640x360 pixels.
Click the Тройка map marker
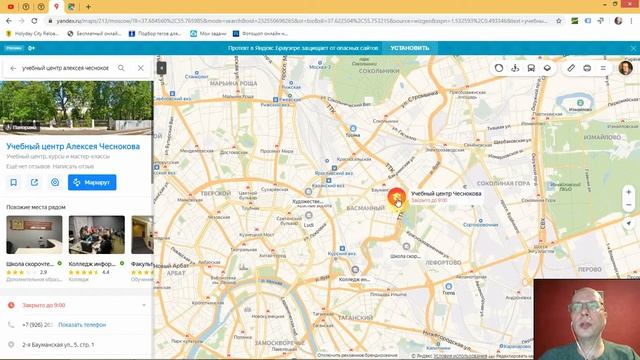(353, 129)
